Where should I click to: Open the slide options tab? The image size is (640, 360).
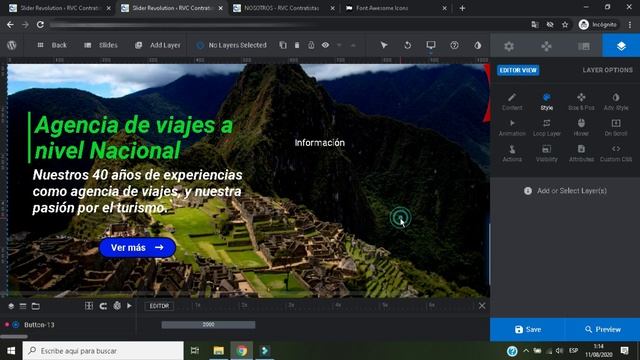click(584, 46)
